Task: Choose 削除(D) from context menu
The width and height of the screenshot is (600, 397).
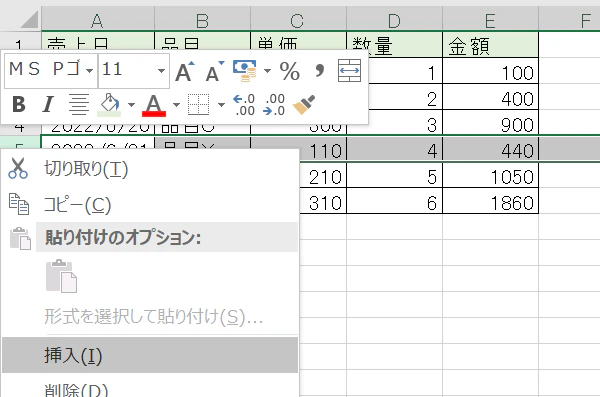Action: tap(150, 387)
